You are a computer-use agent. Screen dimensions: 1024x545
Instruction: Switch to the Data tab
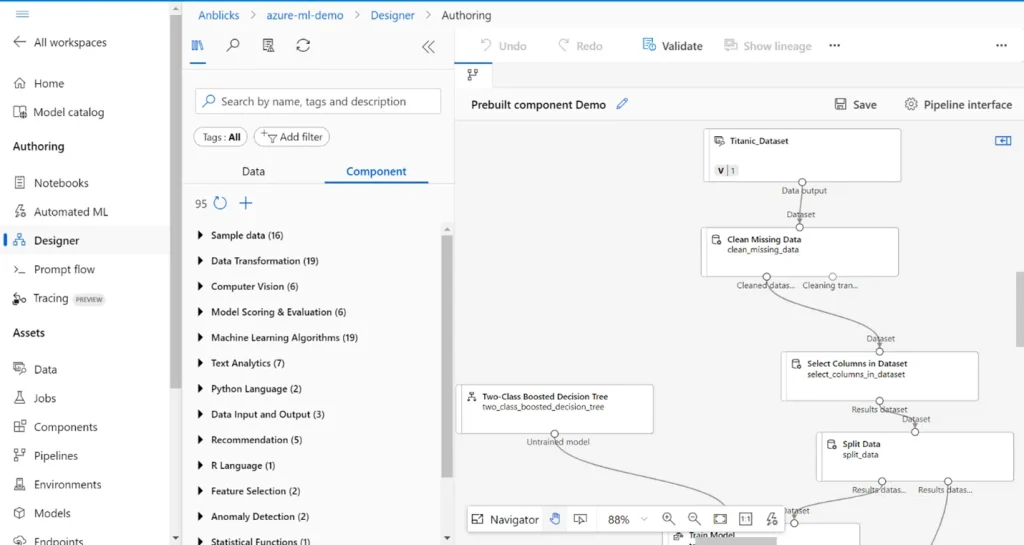point(254,172)
